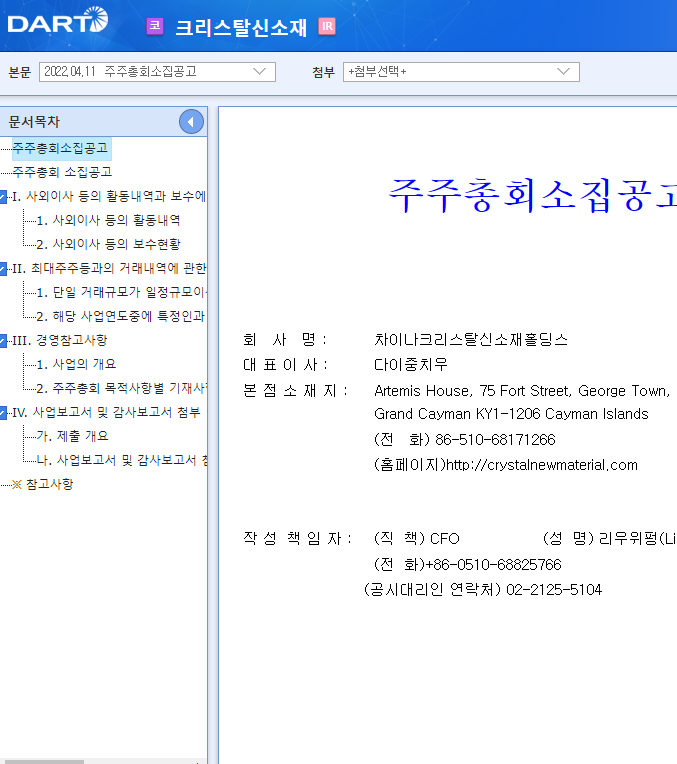This screenshot has width=677, height=764.
Task: Go to 1. 사업의 개요
Action: click(76, 364)
